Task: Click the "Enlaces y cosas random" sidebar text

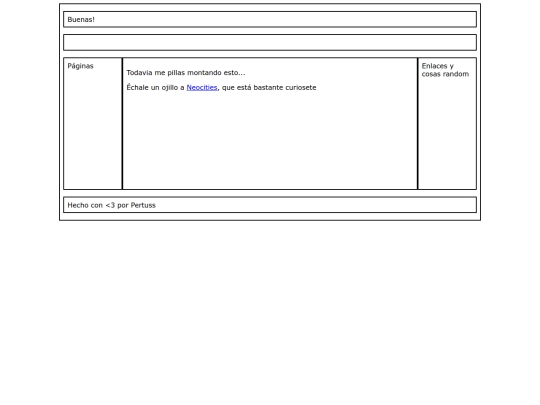Action: click(x=445, y=70)
